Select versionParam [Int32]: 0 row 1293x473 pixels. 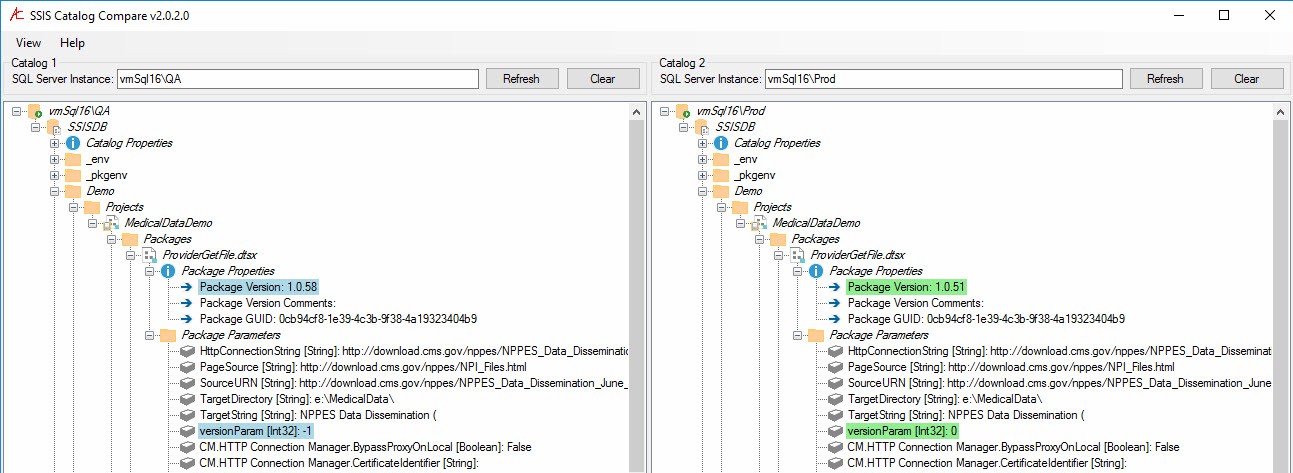pos(903,431)
